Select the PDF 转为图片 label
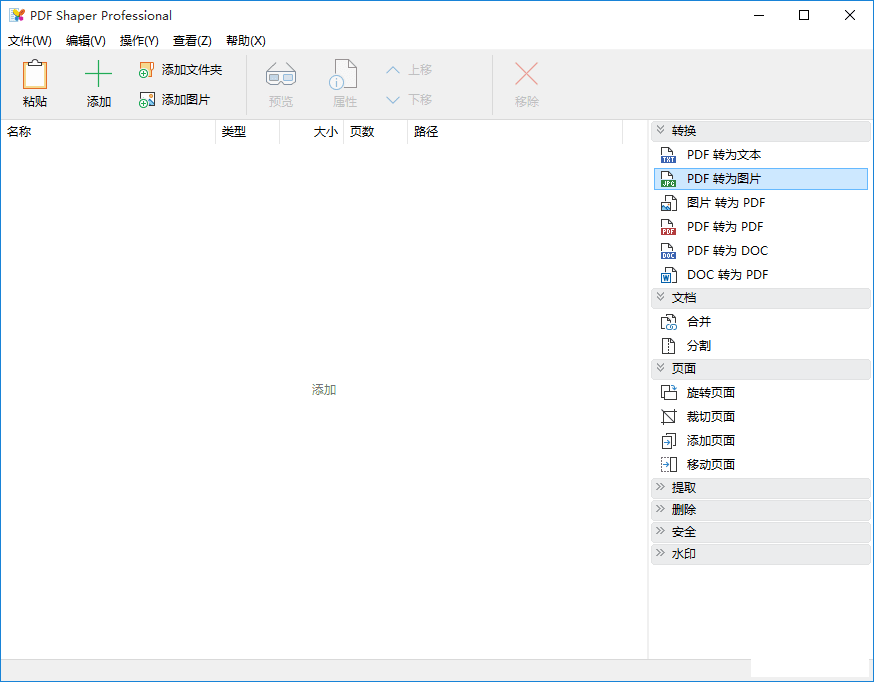874x682 pixels. [x=724, y=179]
